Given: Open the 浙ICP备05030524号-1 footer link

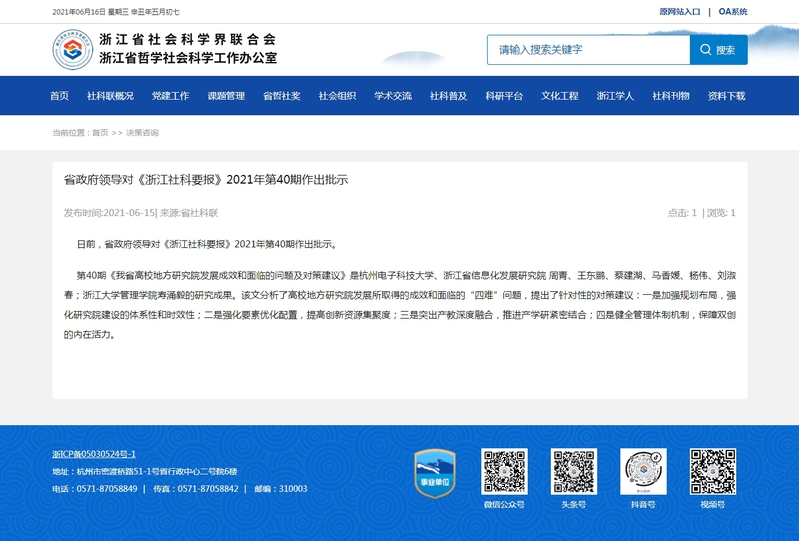Looking at the screenshot, I should tap(94, 454).
